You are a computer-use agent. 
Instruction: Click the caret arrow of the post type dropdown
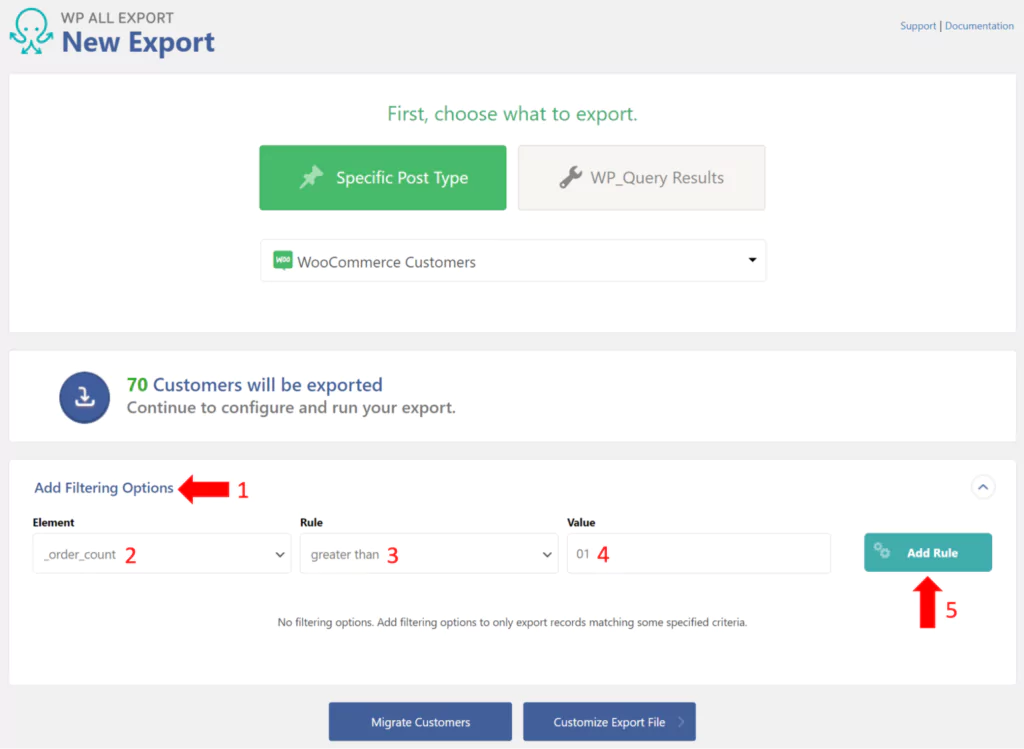point(752,260)
